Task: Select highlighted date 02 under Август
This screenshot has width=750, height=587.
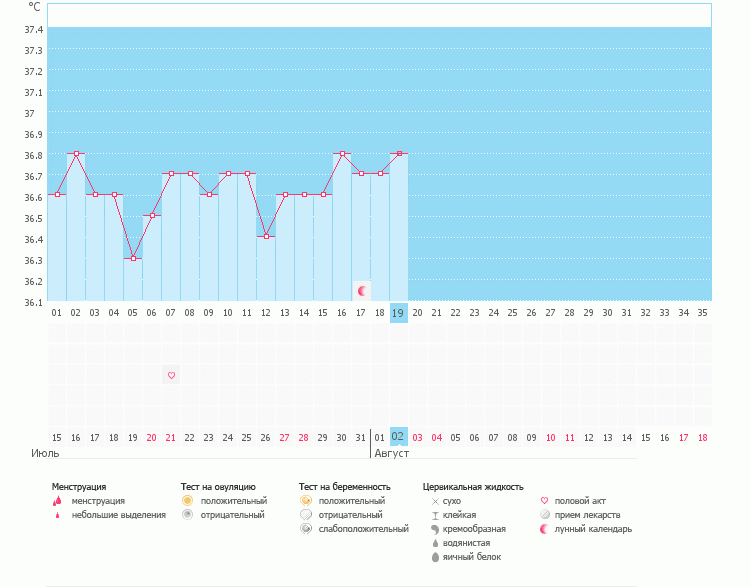Action: coord(398,437)
